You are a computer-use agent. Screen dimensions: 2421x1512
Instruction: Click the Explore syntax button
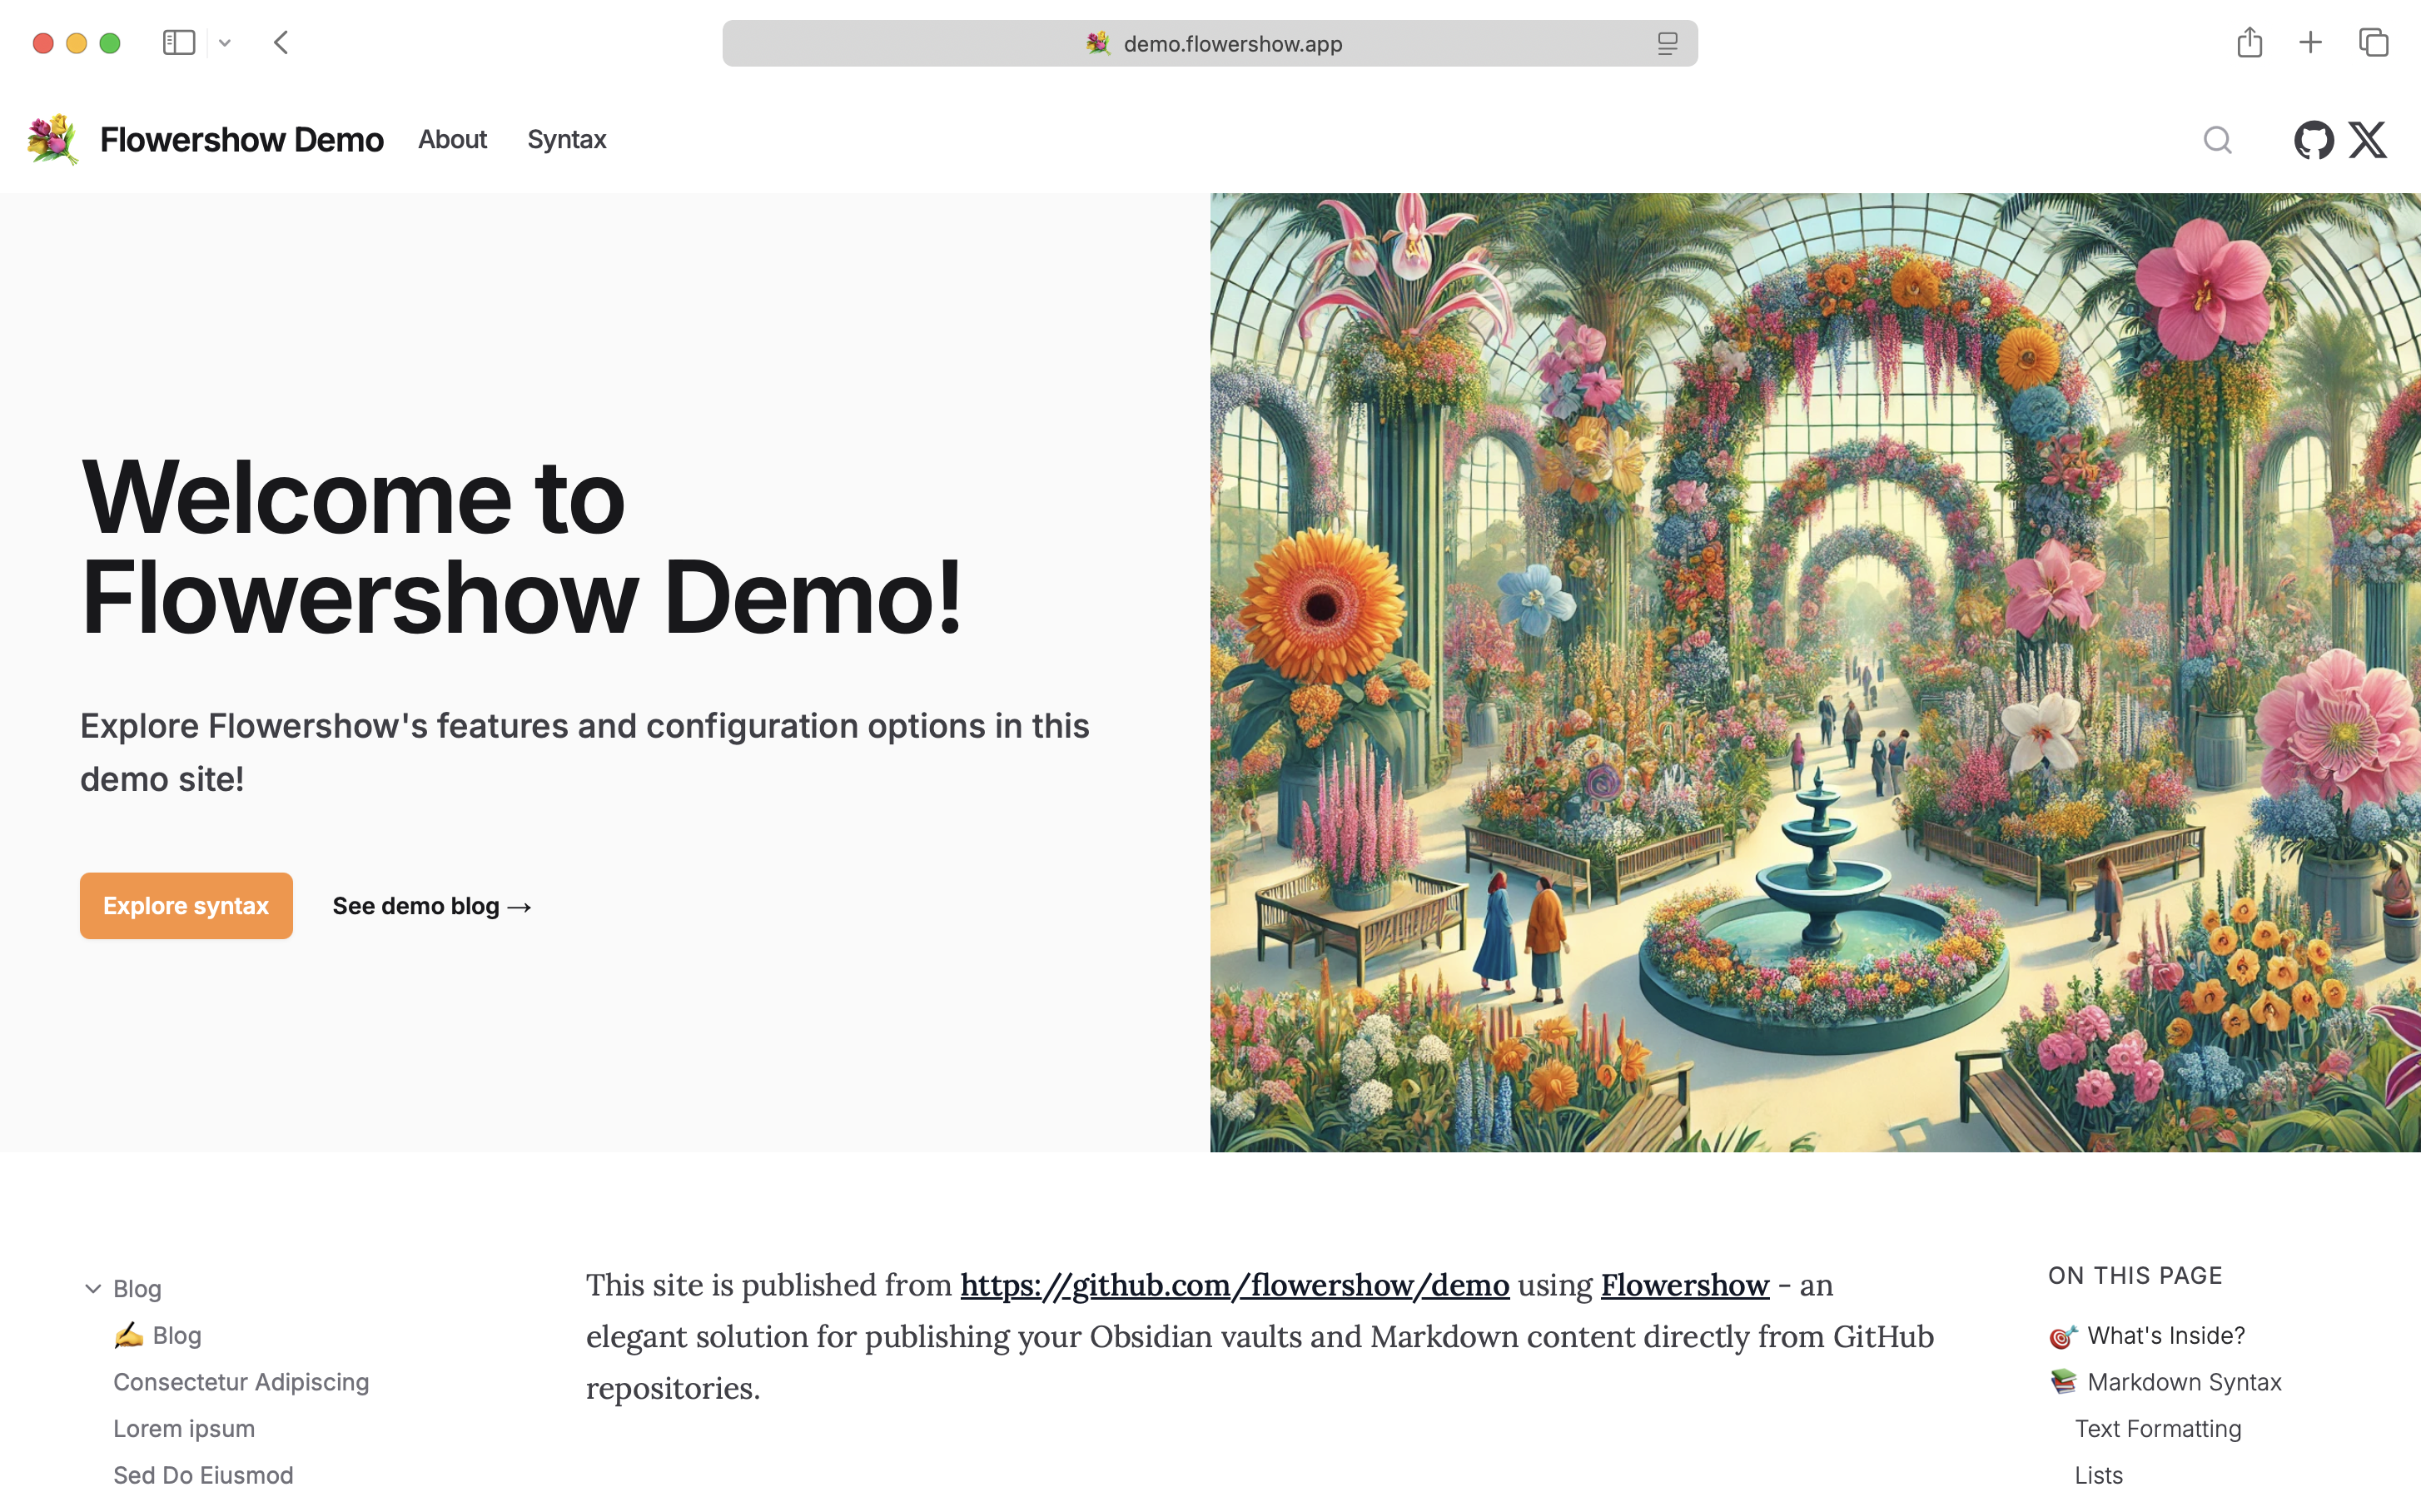point(186,906)
